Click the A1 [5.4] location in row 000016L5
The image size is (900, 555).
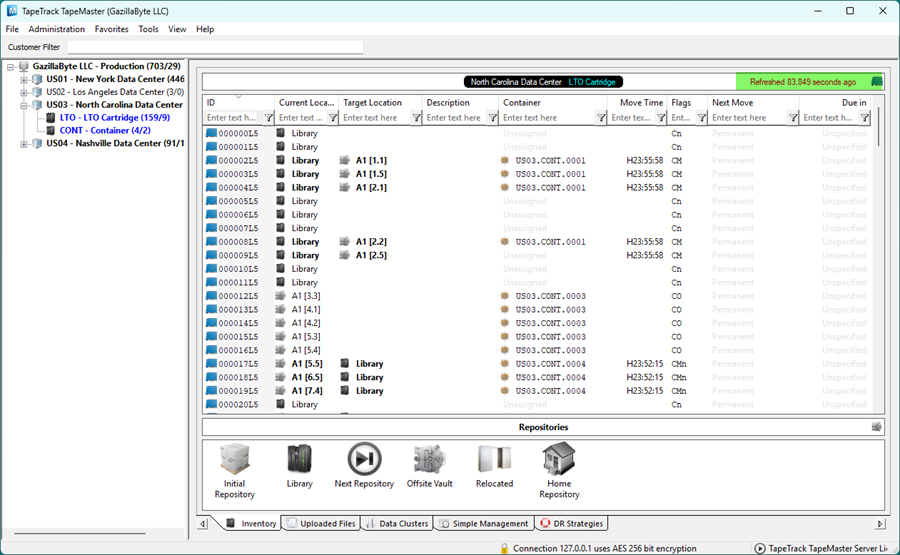(306, 350)
